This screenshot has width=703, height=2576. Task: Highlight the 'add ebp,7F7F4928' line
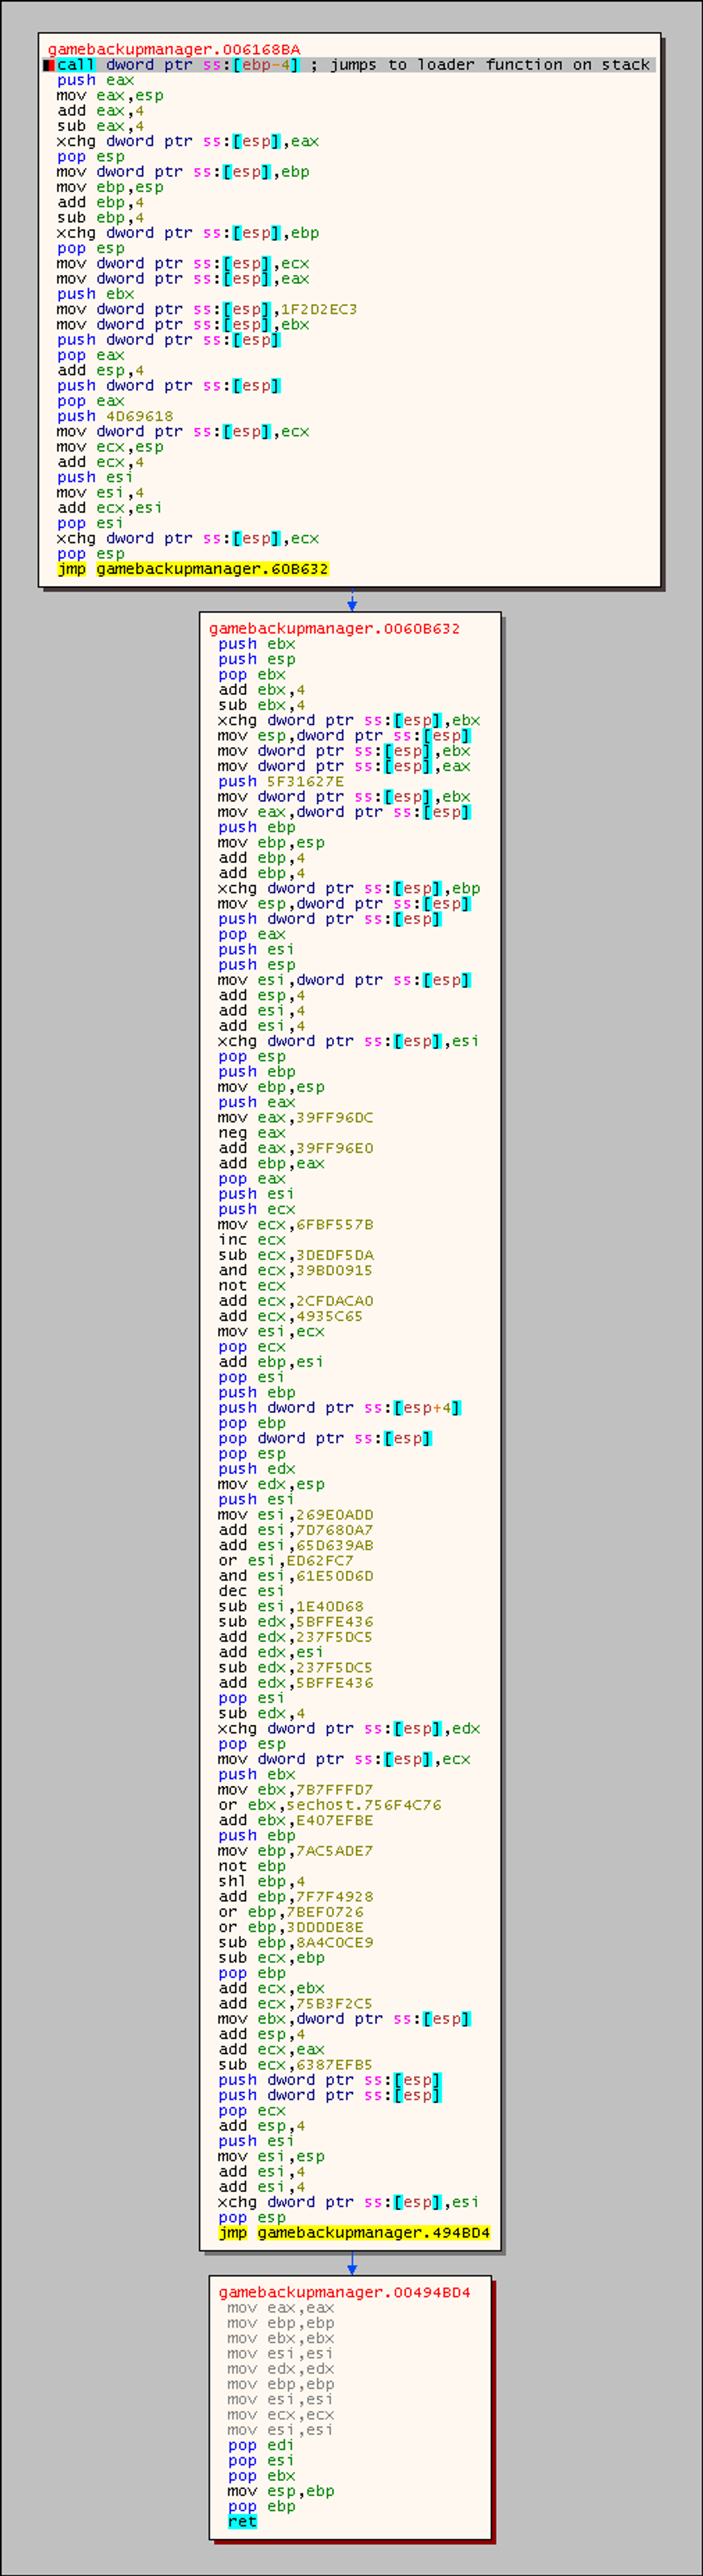coord(295,1897)
